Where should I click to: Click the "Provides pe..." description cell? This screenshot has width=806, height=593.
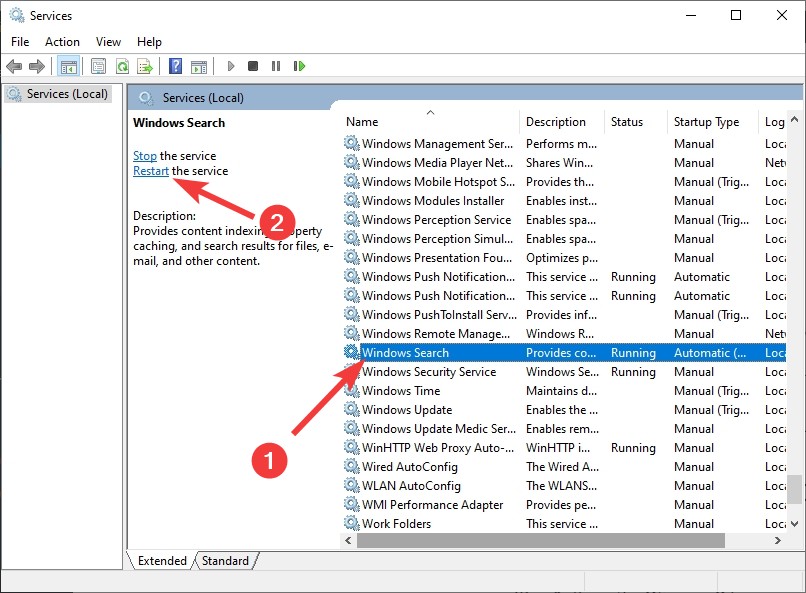click(x=561, y=505)
